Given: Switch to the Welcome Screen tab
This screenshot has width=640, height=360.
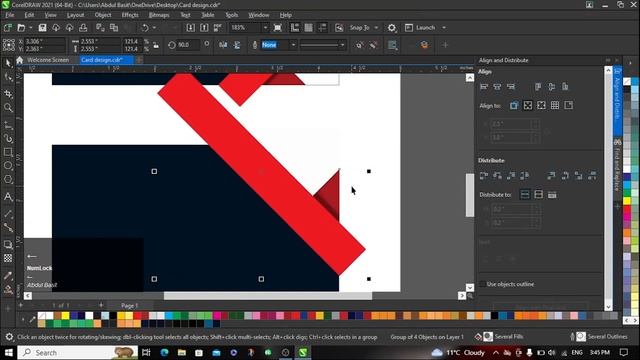Looking at the screenshot, I should coord(48,60).
